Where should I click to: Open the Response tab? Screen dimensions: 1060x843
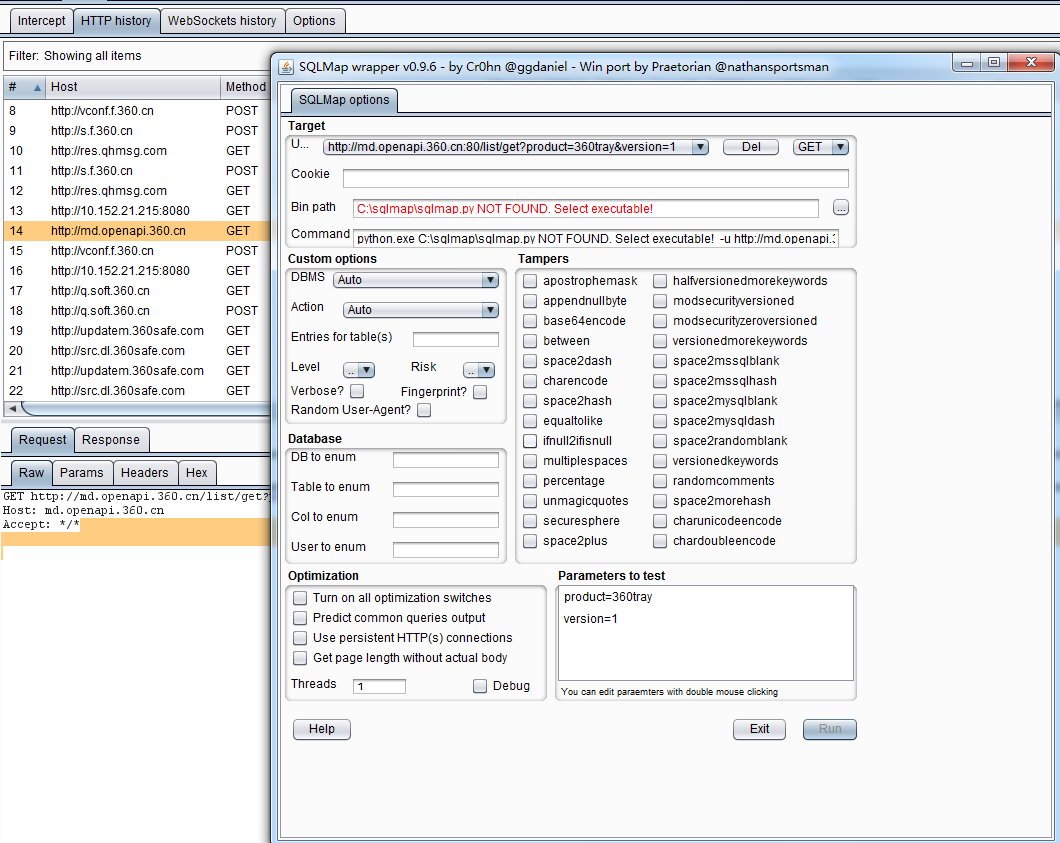point(111,440)
